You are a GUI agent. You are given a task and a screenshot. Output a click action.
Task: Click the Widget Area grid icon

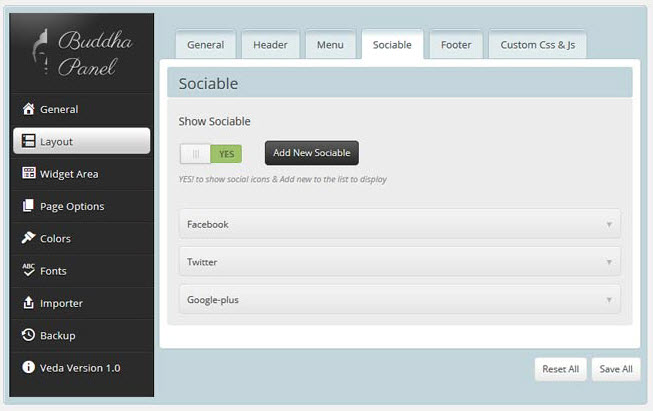[x=28, y=173]
